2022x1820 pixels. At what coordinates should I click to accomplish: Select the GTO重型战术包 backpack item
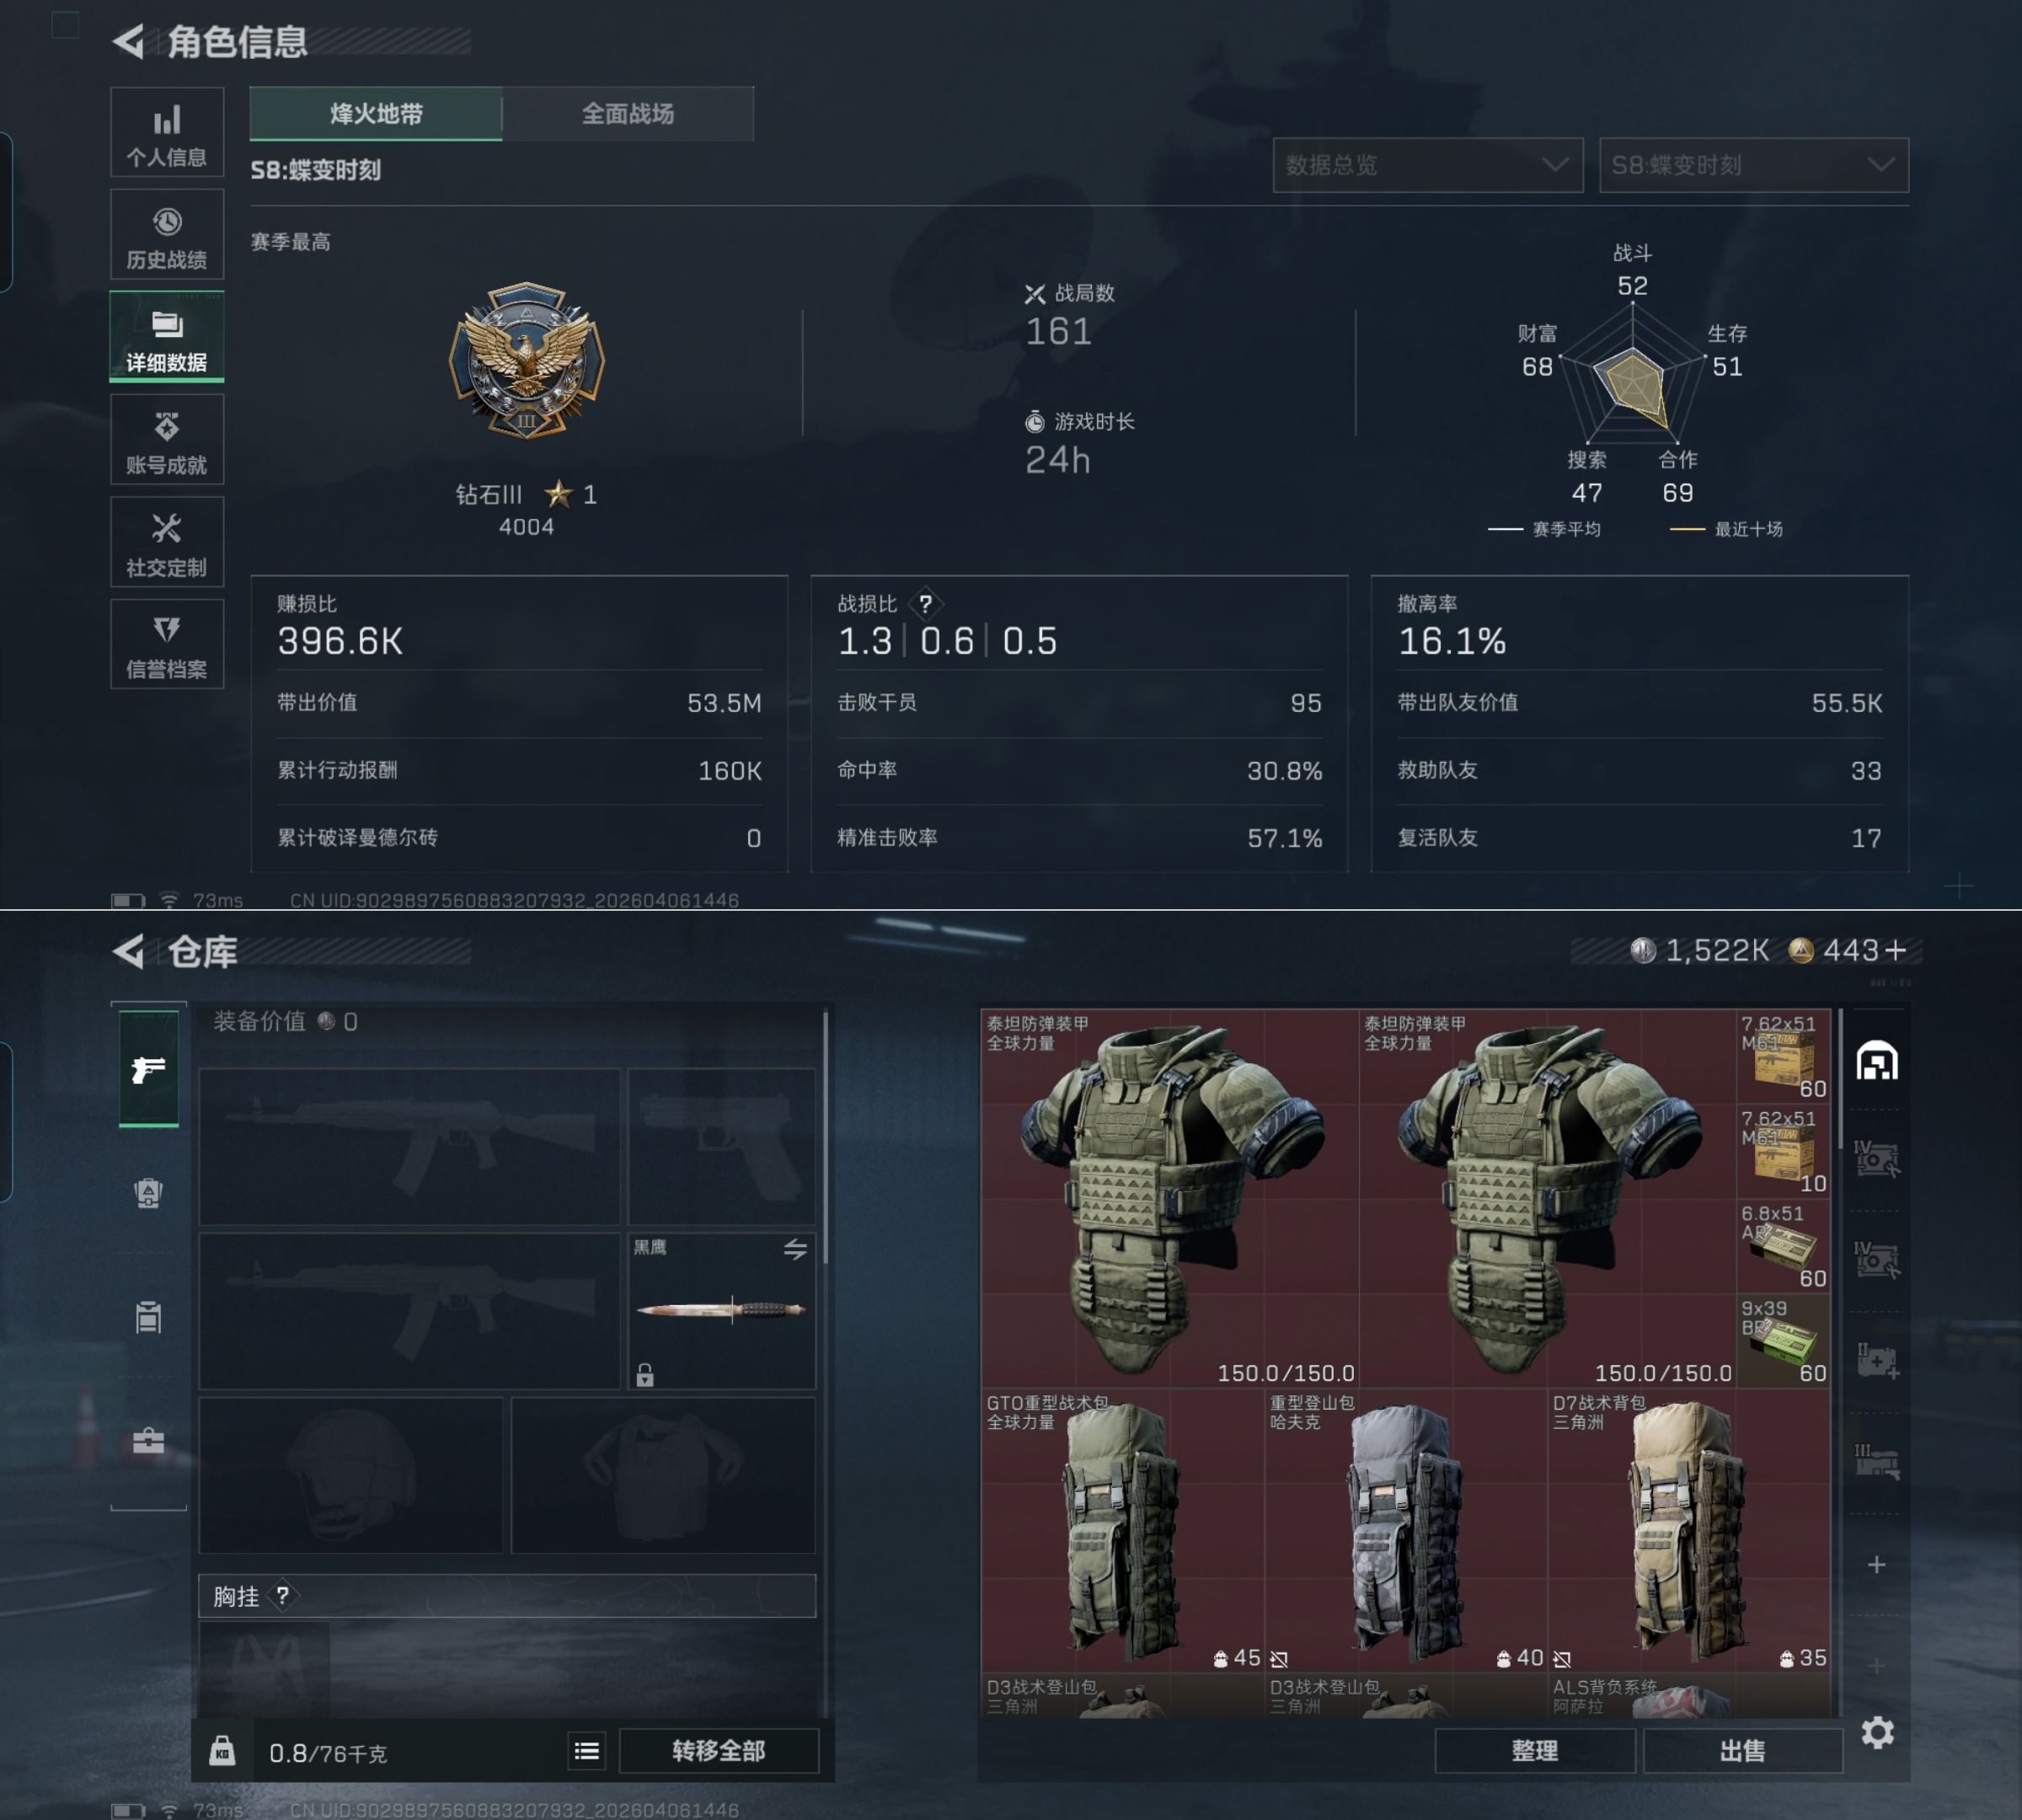pos(1121,1530)
